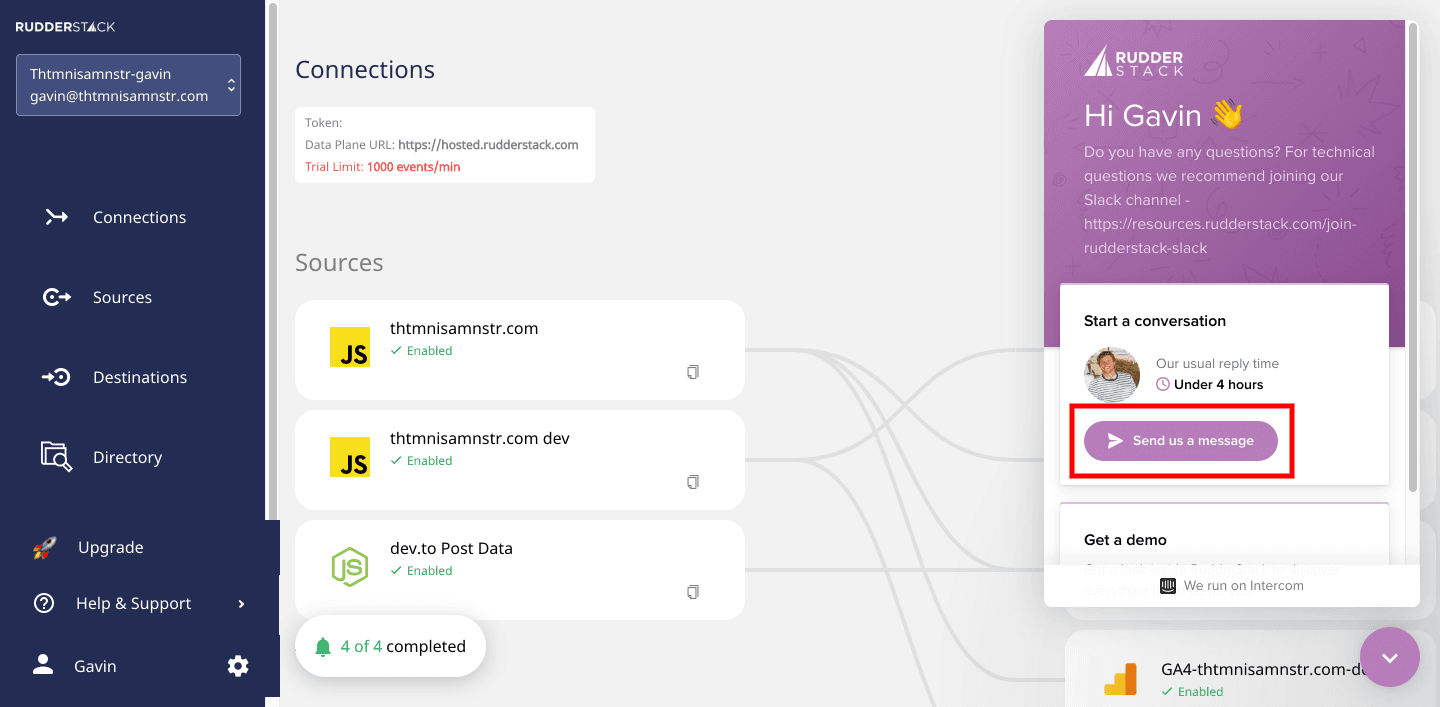
Task: Expand the Help & Support submenu
Action: (x=241, y=604)
